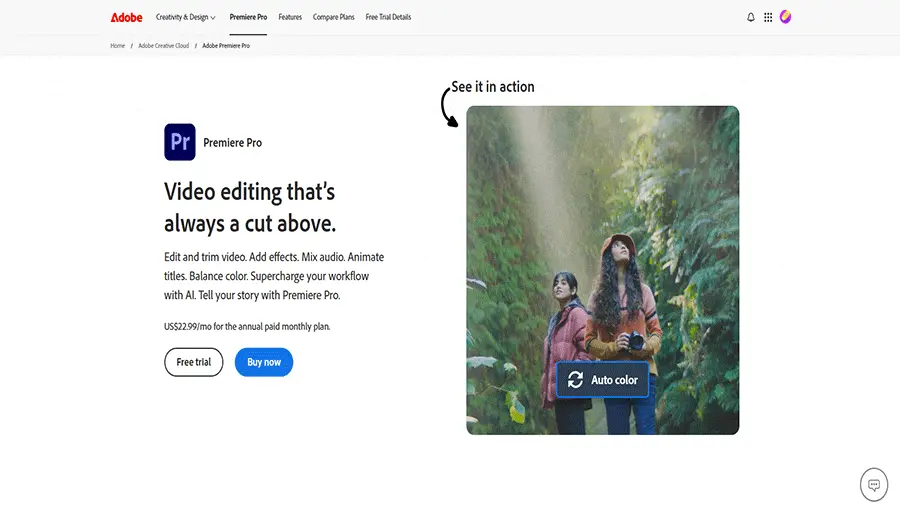
Task: Open Free Trial Details in navigation
Action: tap(388, 17)
